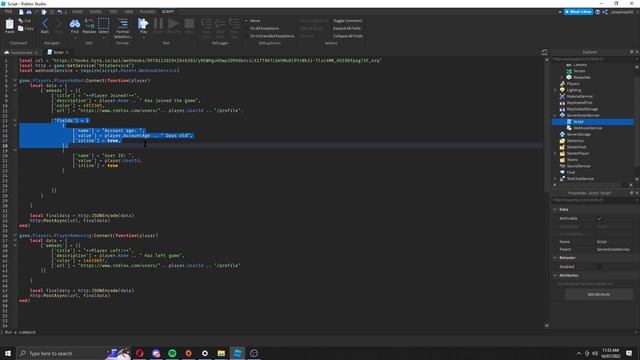The width and height of the screenshot is (640, 360).
Task: Click the Windows Start button
Action: click(x=8, y=353)
